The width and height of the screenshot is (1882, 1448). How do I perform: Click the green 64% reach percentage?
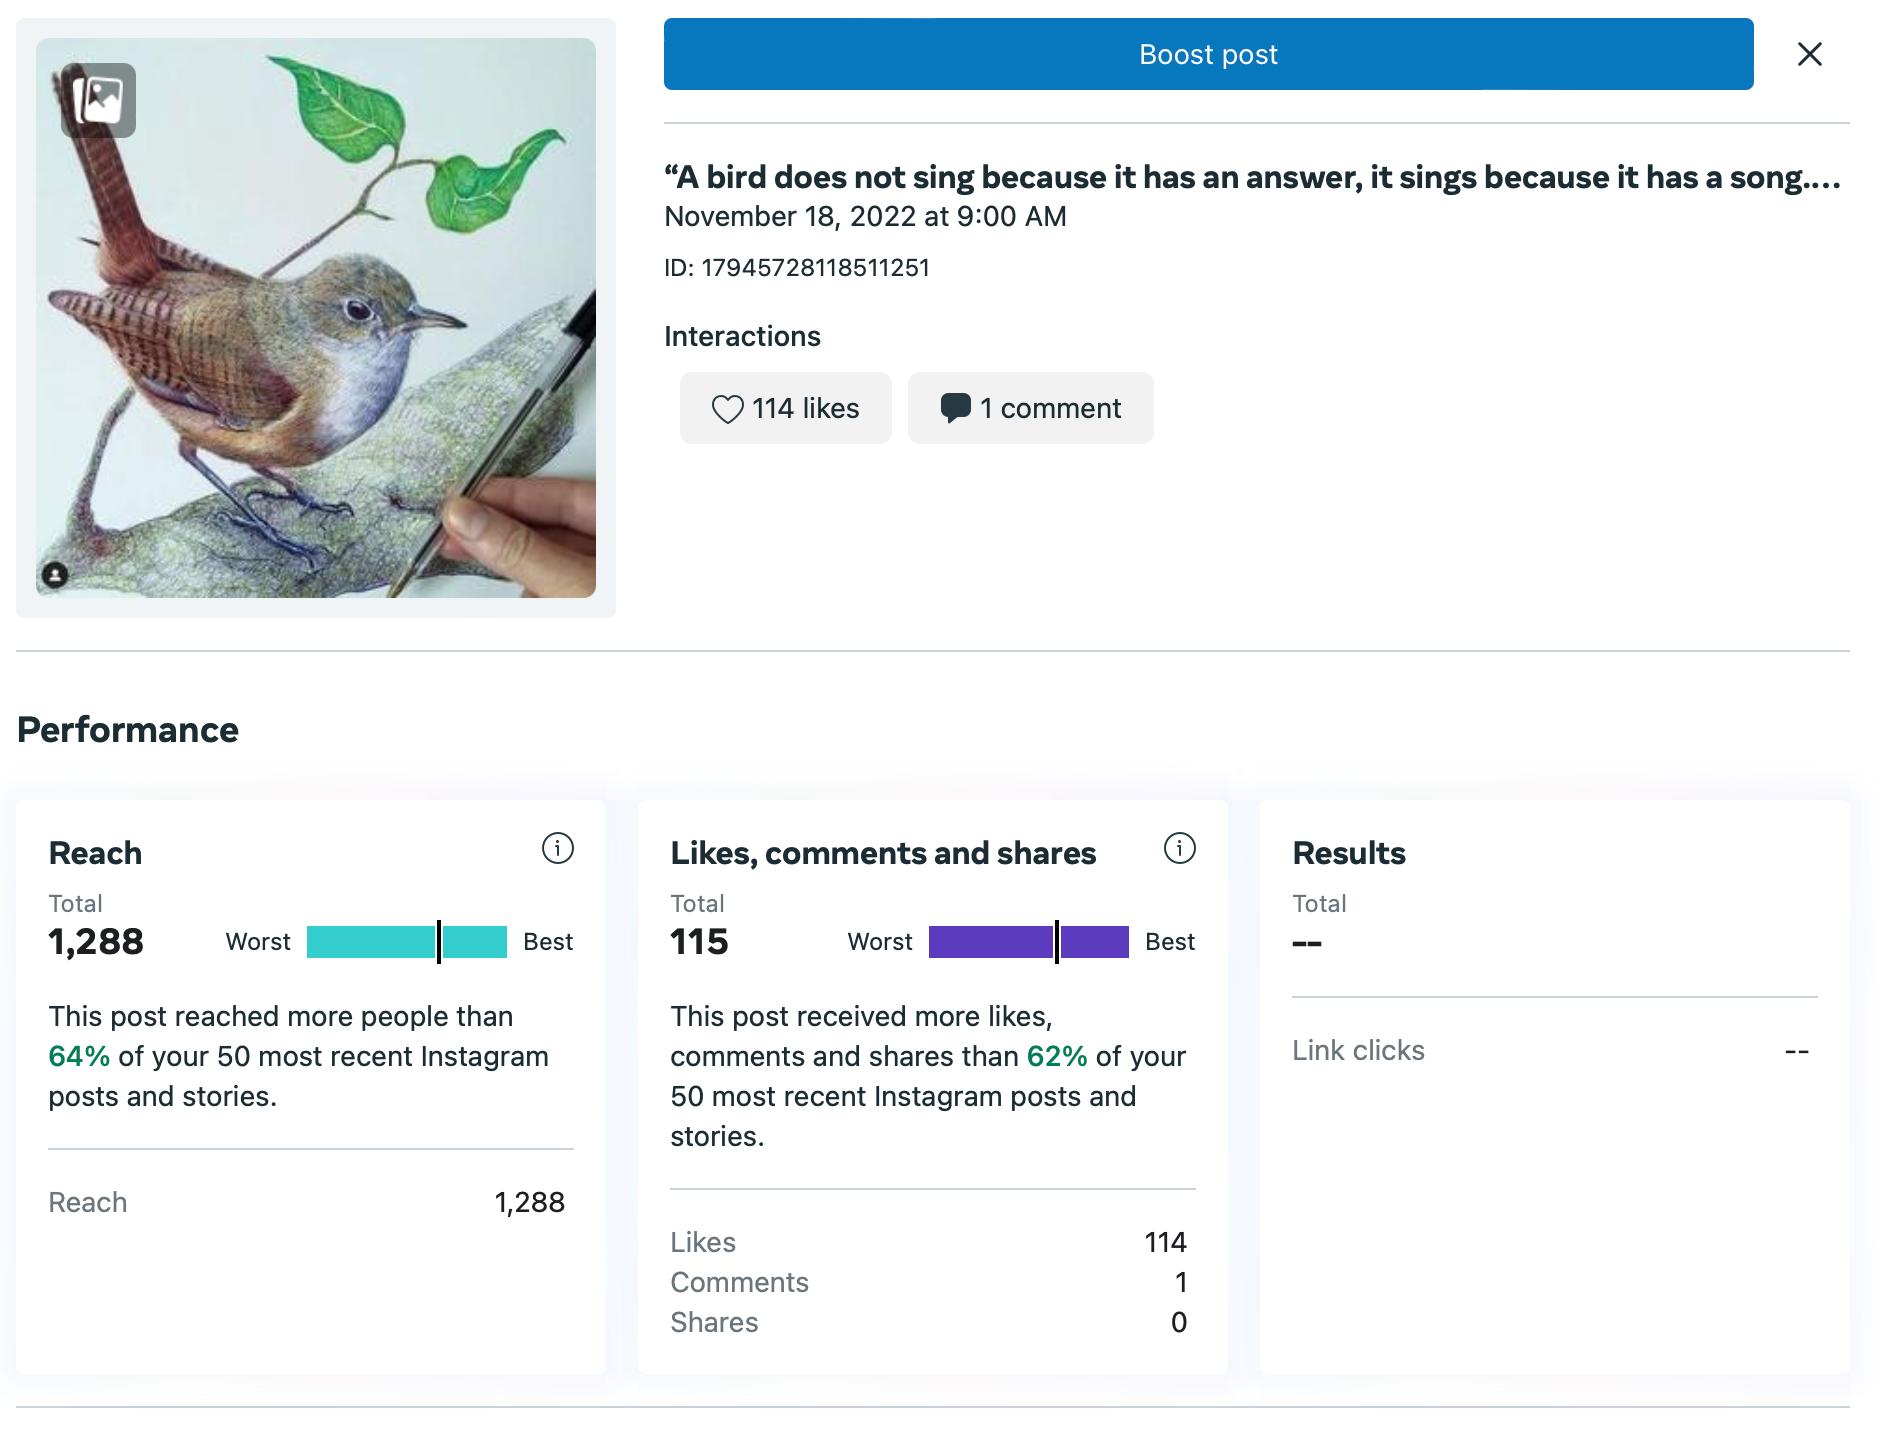click(79, 1057)
